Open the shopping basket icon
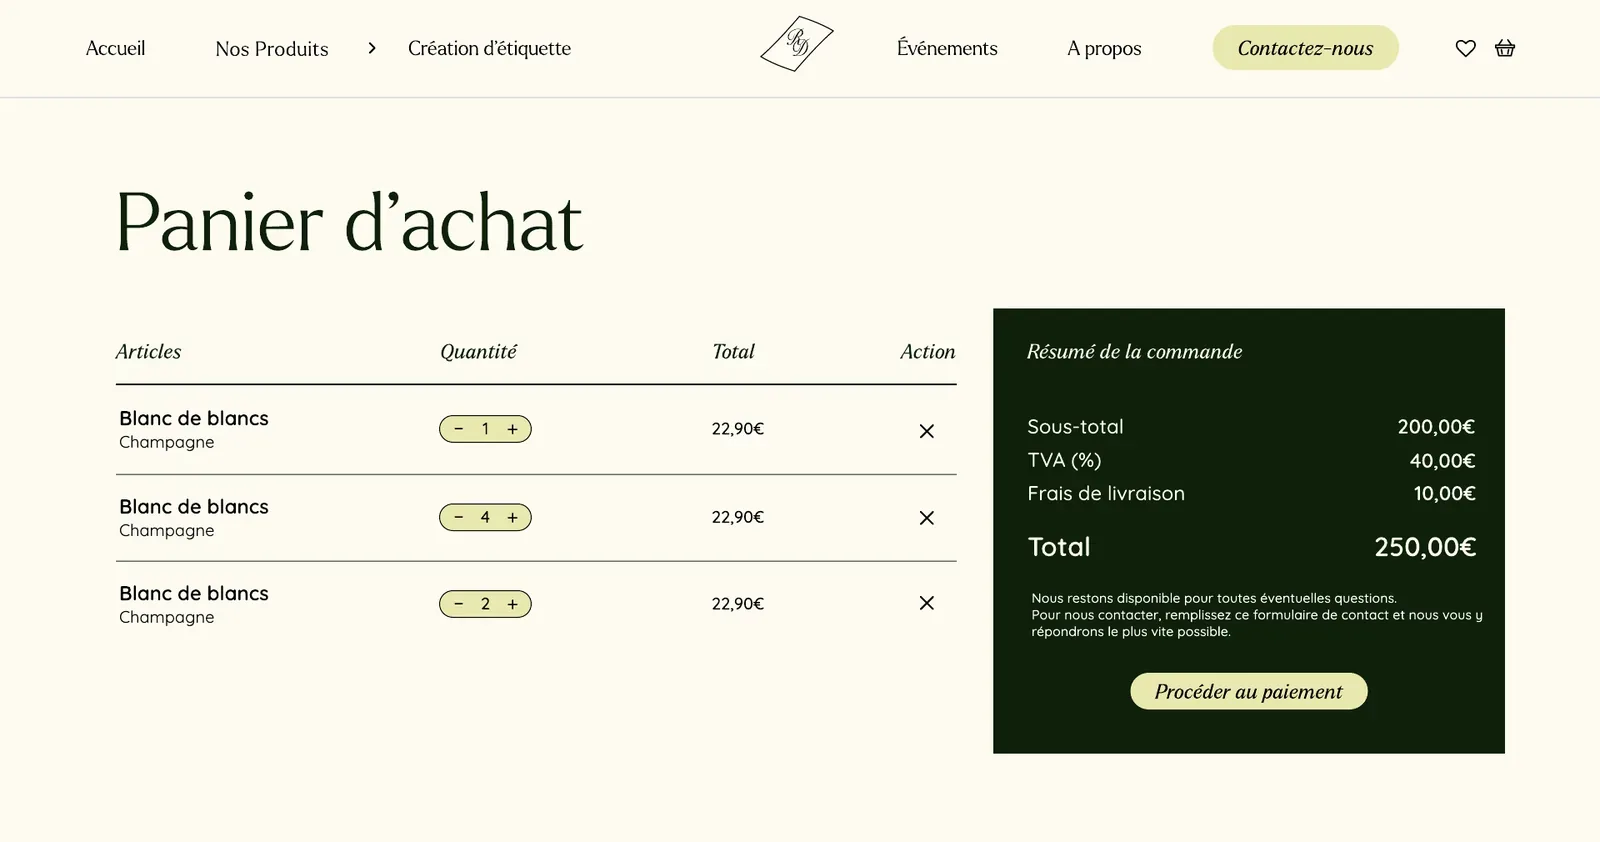Image resolution: width=1600 pixels, height=842 pixels. click(x=1505, y=48)
